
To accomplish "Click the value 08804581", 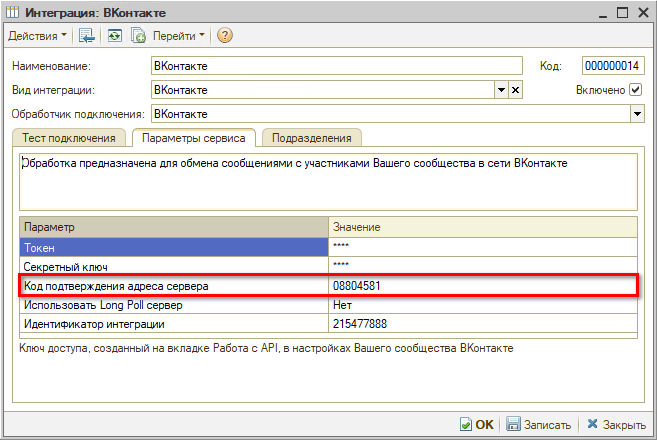I will click(x=357, y=286).
